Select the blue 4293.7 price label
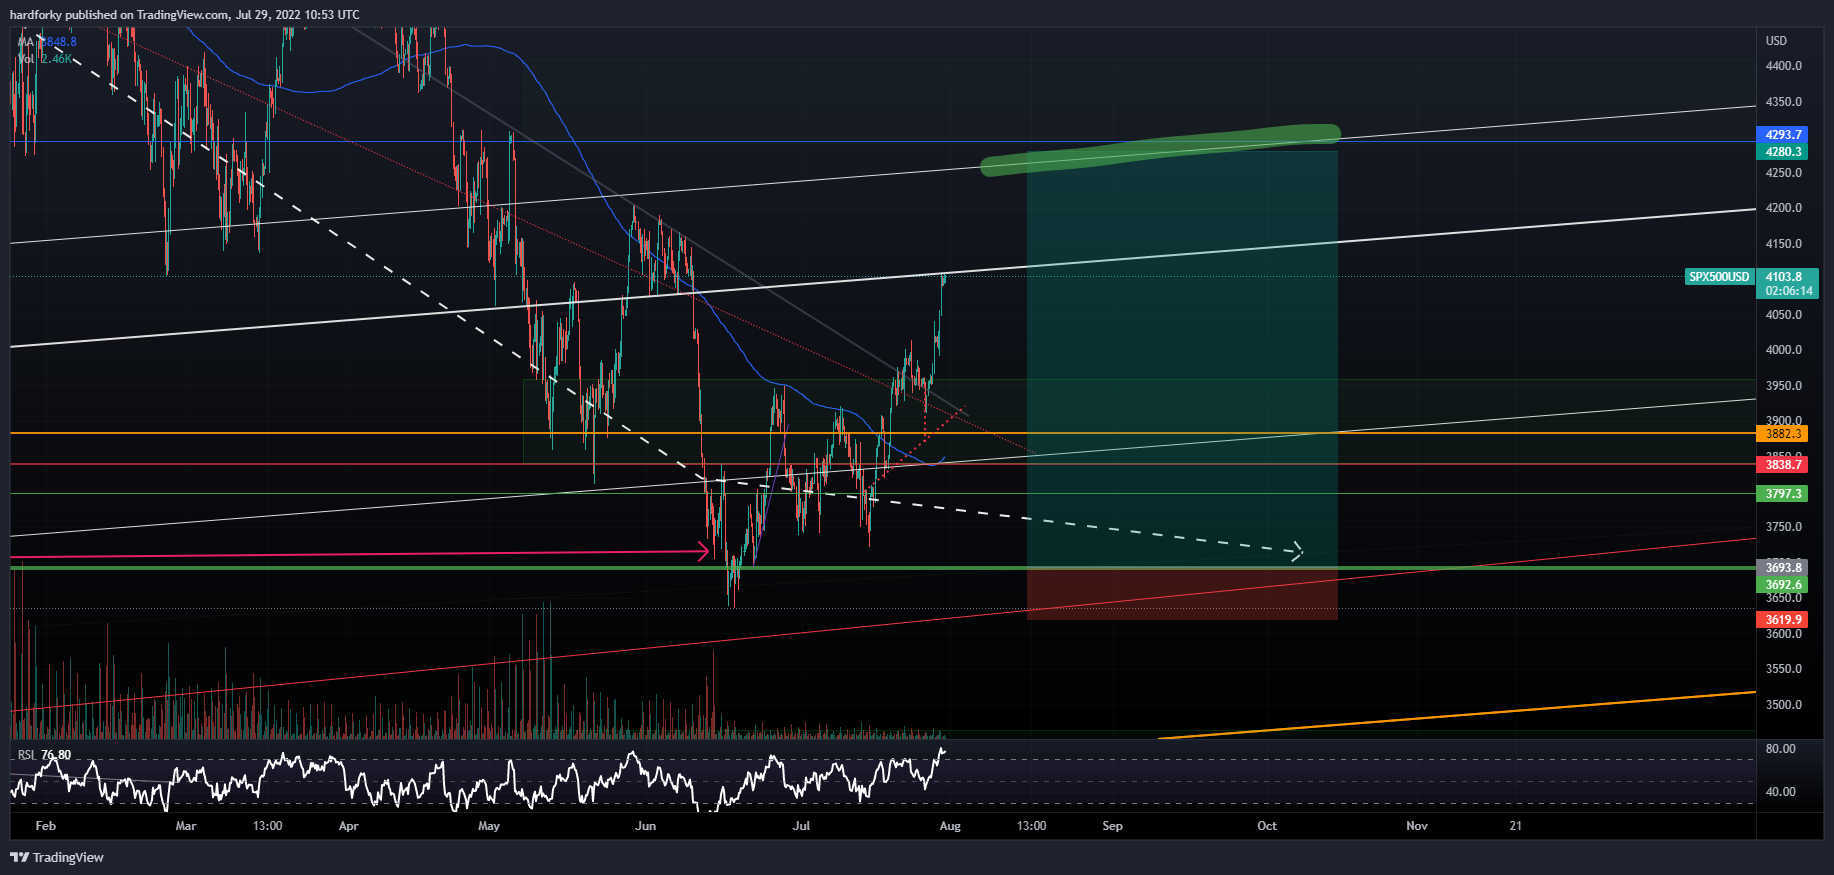 pos(1782,135)
